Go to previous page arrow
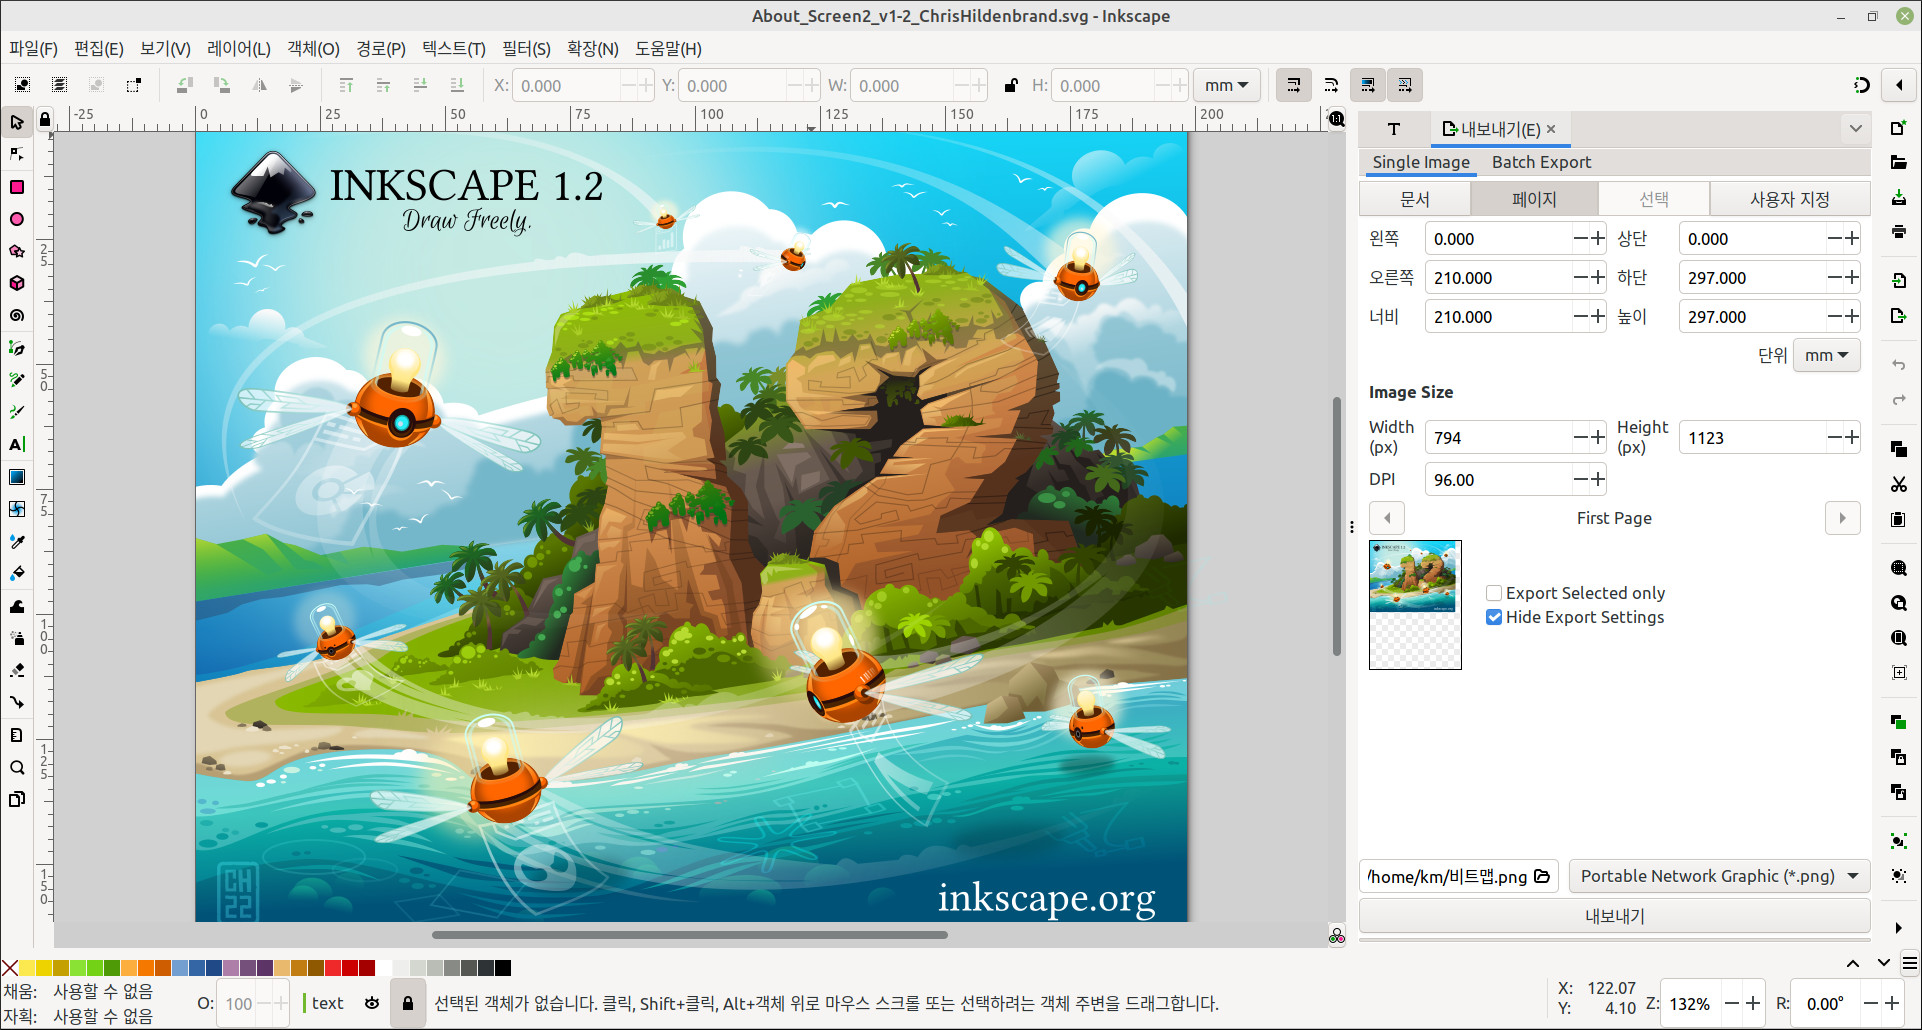 [x=1387, y=518]
